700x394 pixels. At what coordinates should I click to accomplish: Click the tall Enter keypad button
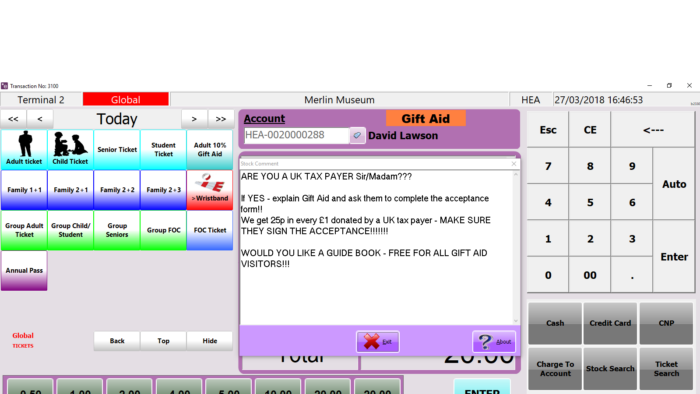(674, 257)
